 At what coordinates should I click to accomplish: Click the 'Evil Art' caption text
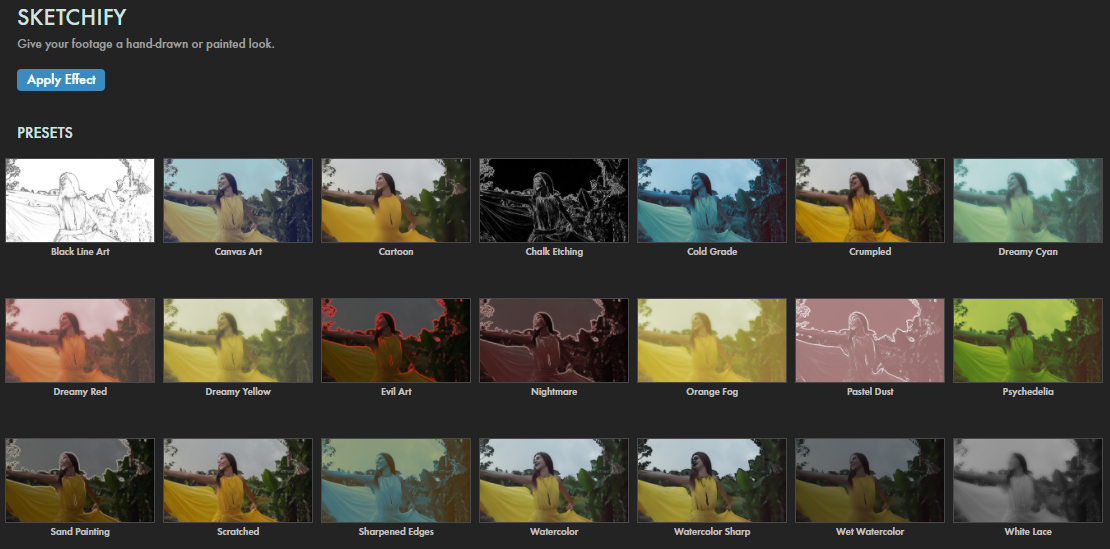pos(396,392)
